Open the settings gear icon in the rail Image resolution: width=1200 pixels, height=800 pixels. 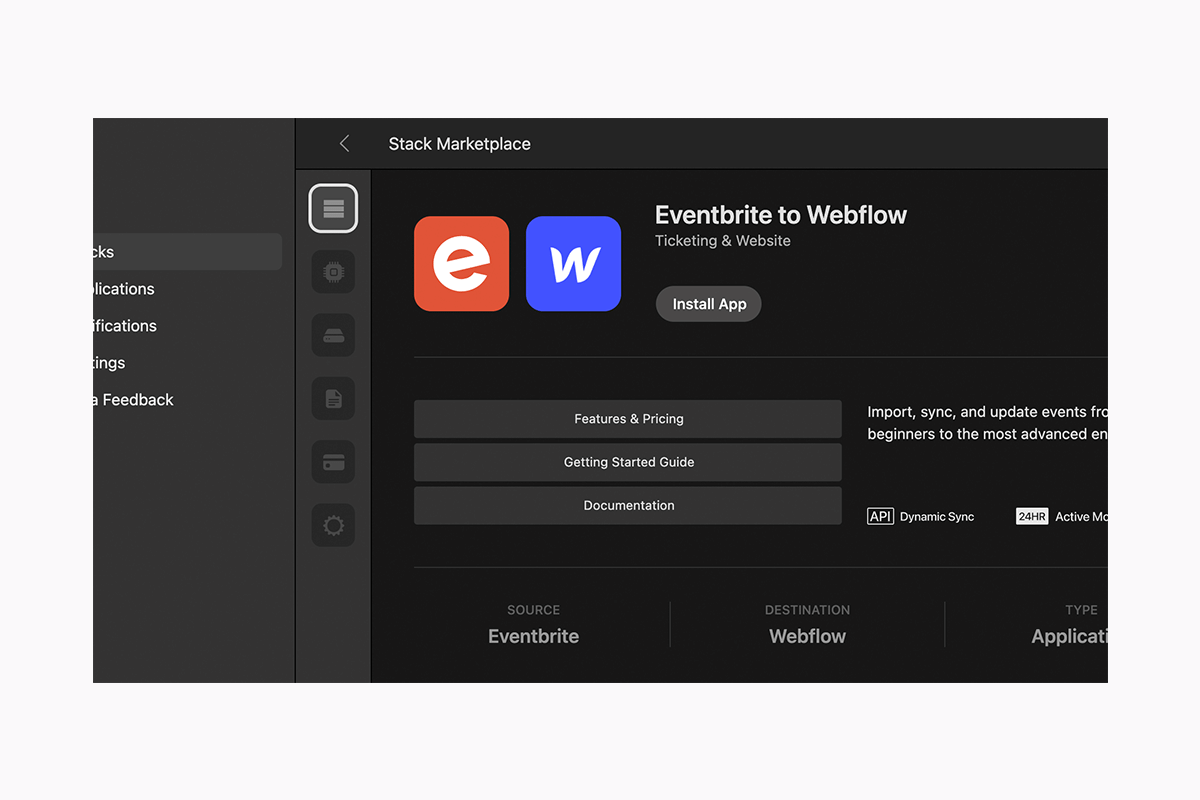(x=333, y=525)
